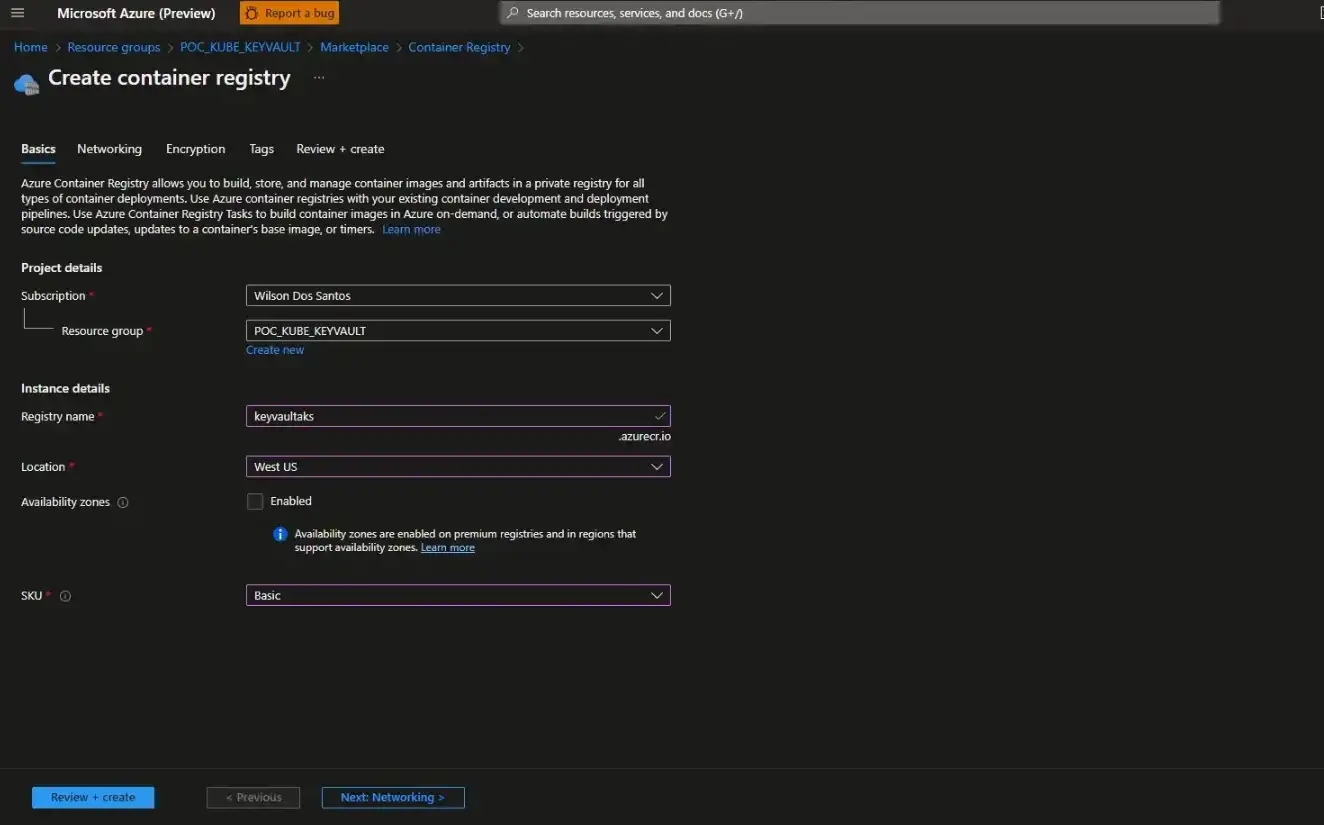The width and height of the screenshot is (1324, 825).
Task: Switch to the Tags tab
Action: point(261,149)
